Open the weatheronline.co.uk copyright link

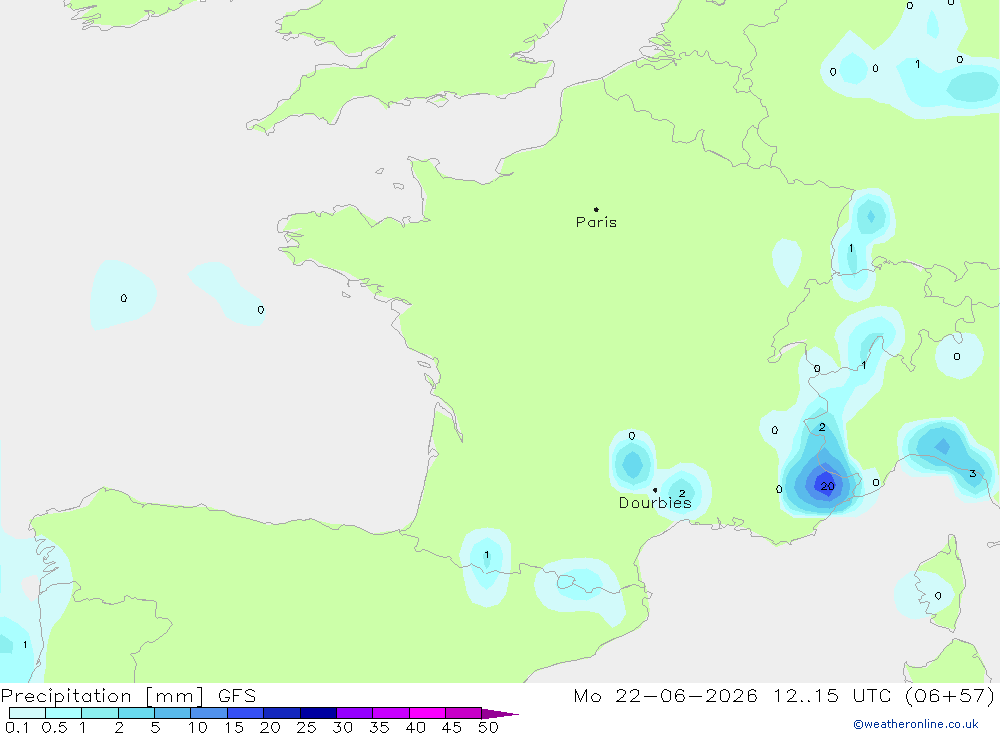point(916,724)
